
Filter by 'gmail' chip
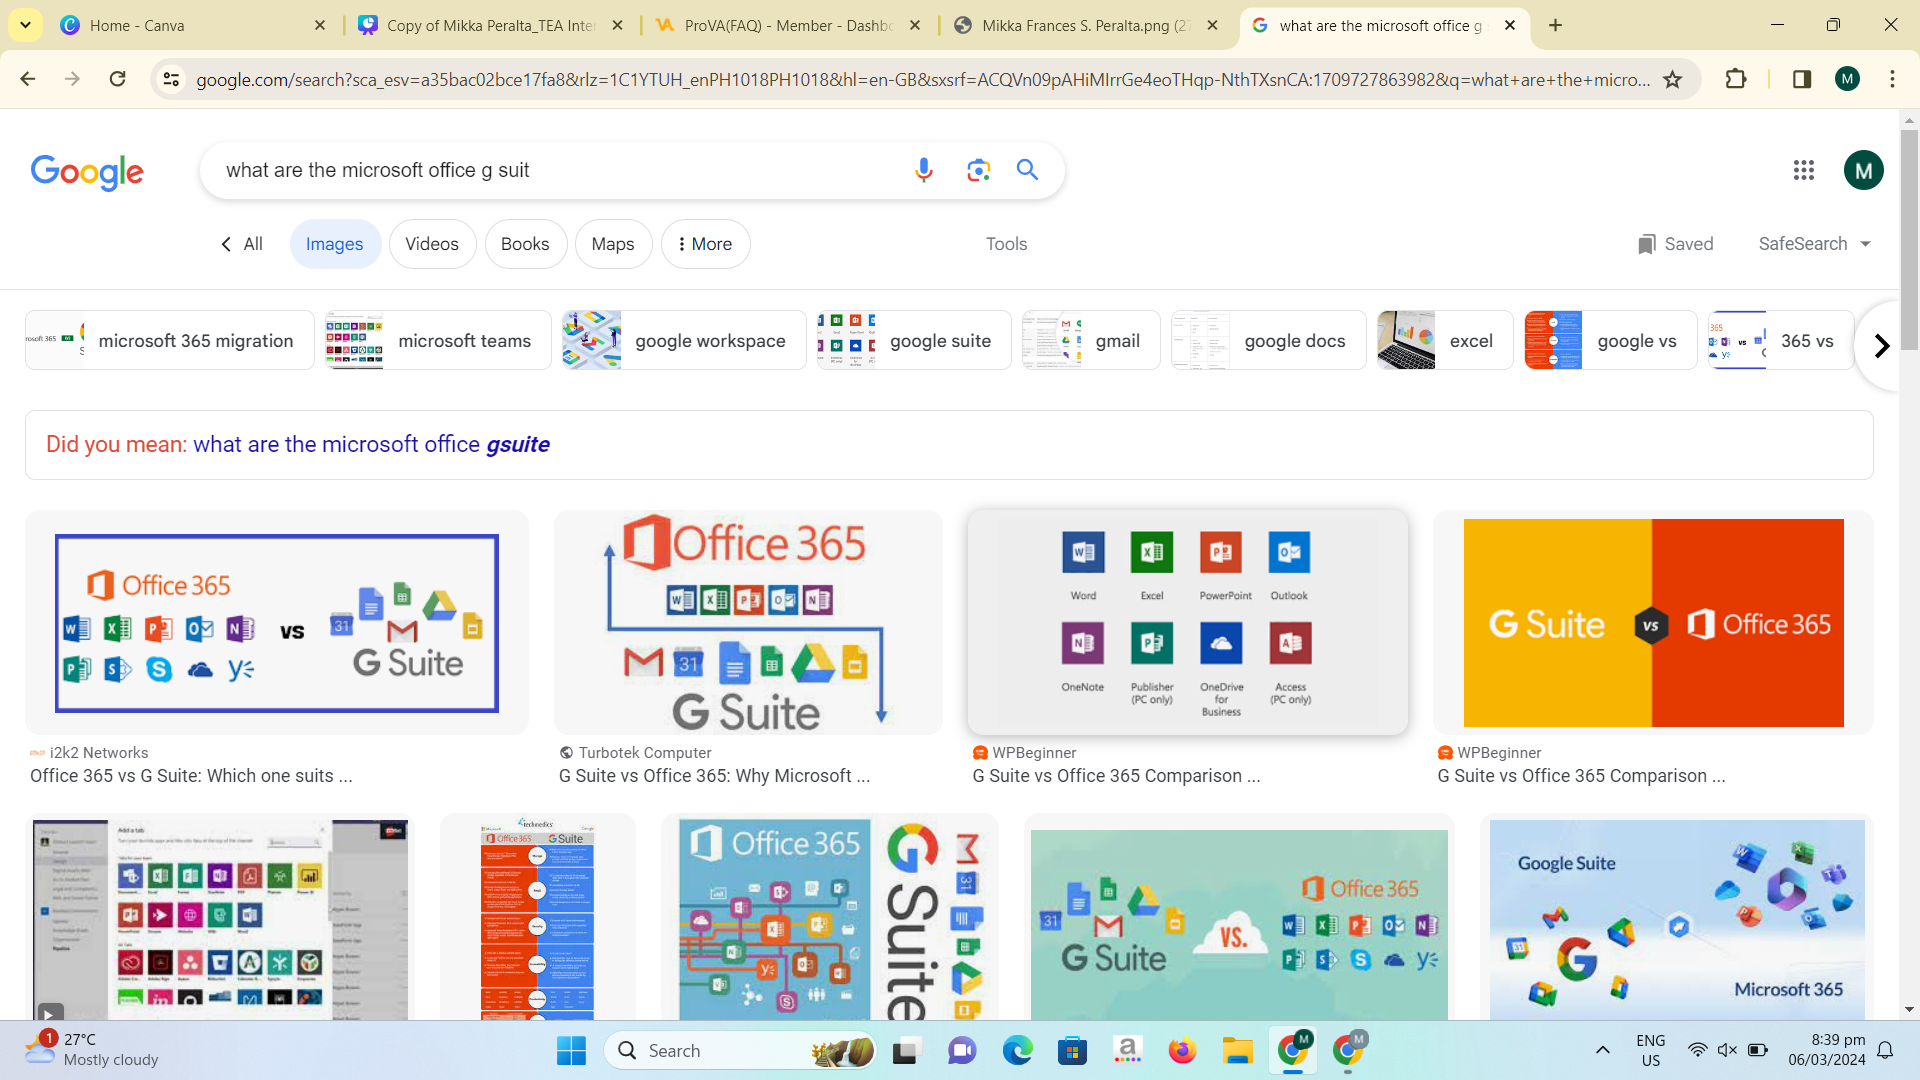pos(1091,341)
